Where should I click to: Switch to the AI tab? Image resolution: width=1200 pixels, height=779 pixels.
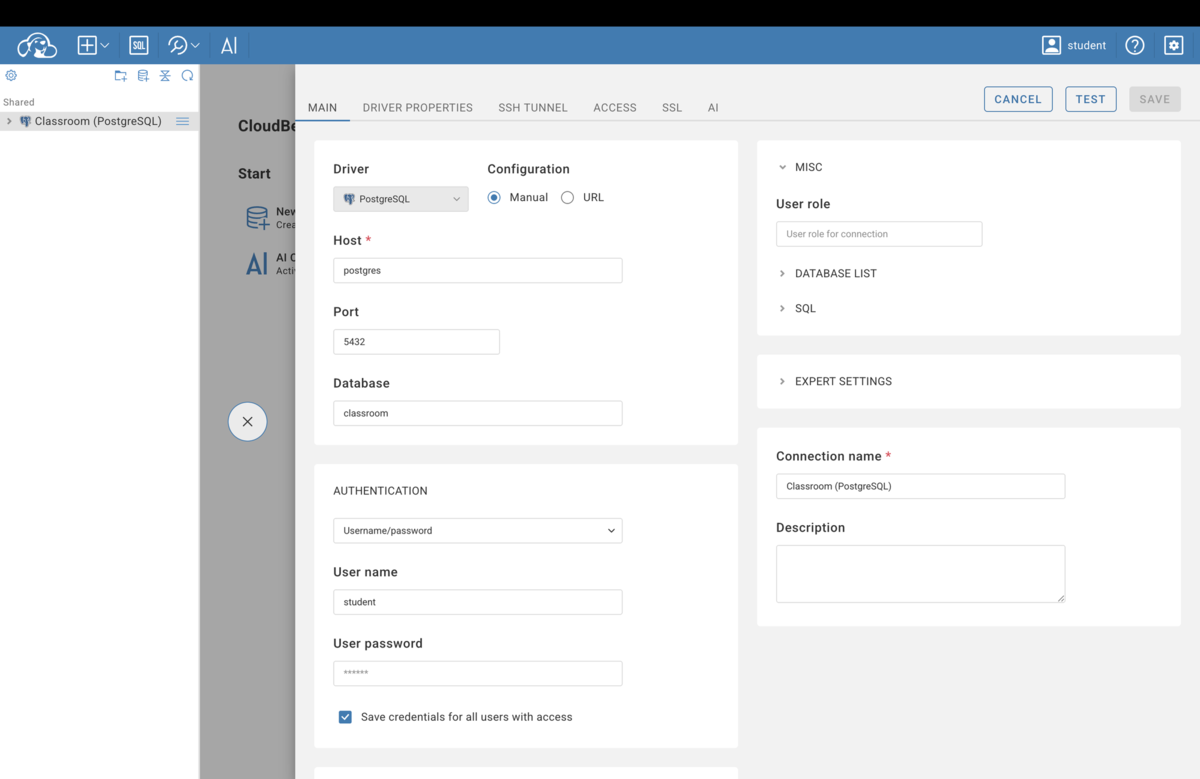click(x=713, y=107)
